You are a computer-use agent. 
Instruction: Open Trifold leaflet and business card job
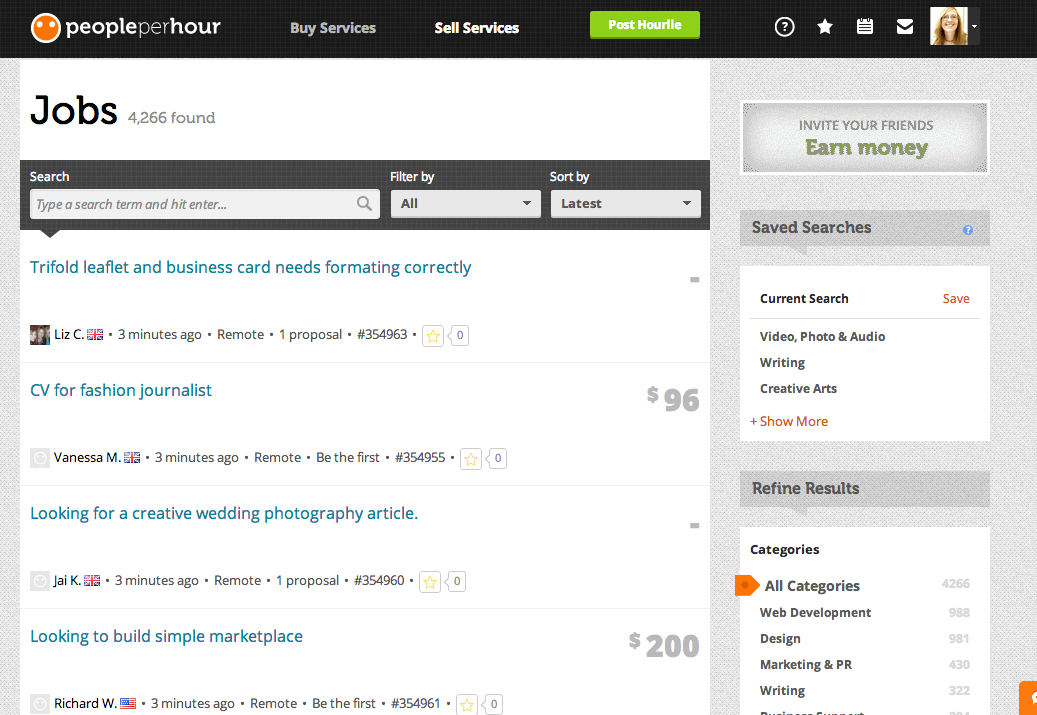tap(251, 267)
